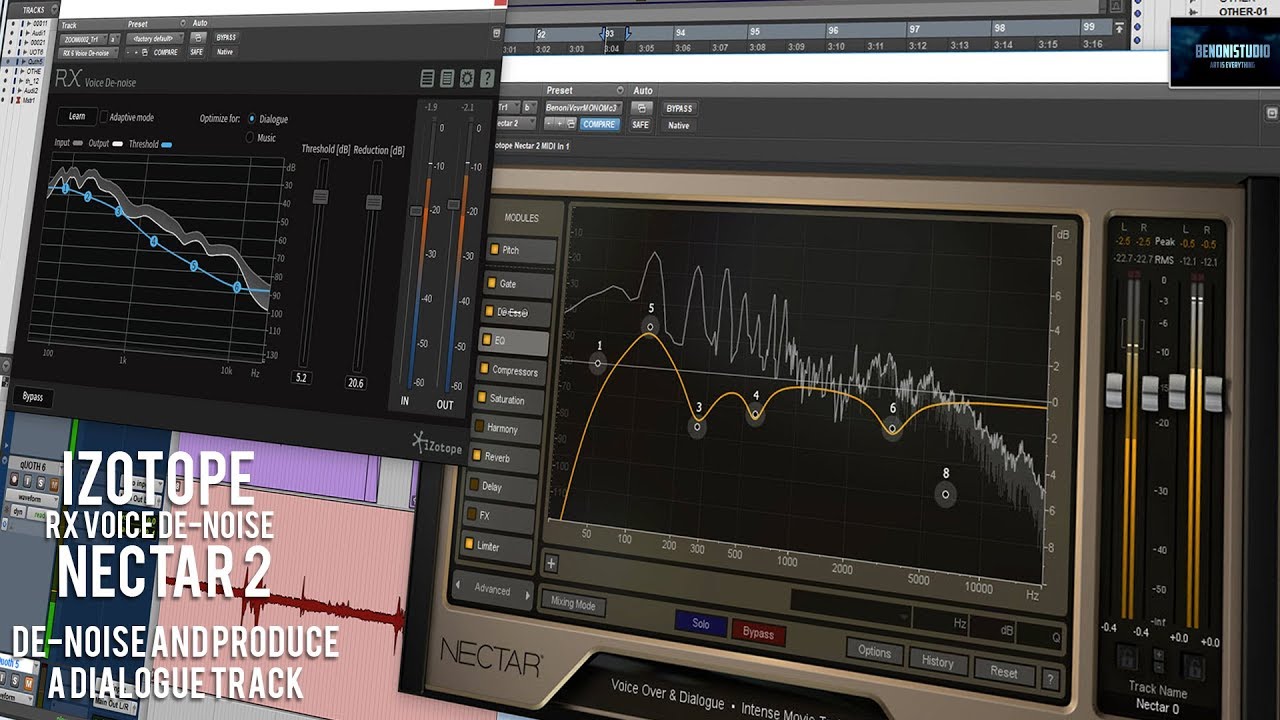Screen dimensions: 1280x720
Task: Click BYPASS in RX plugin header
Action: coord(227,37)
